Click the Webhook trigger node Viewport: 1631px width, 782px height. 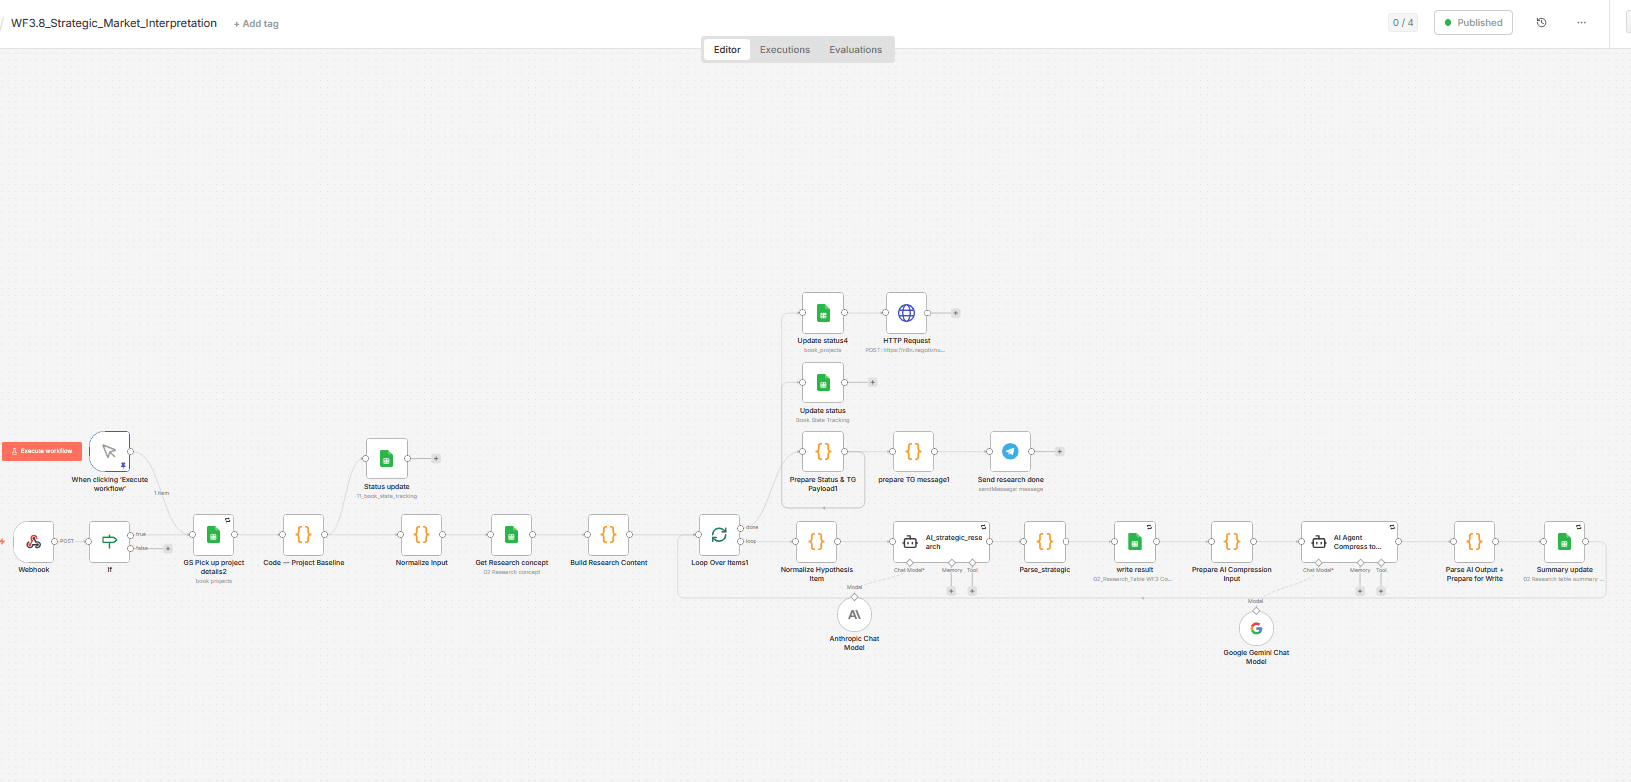34,541
